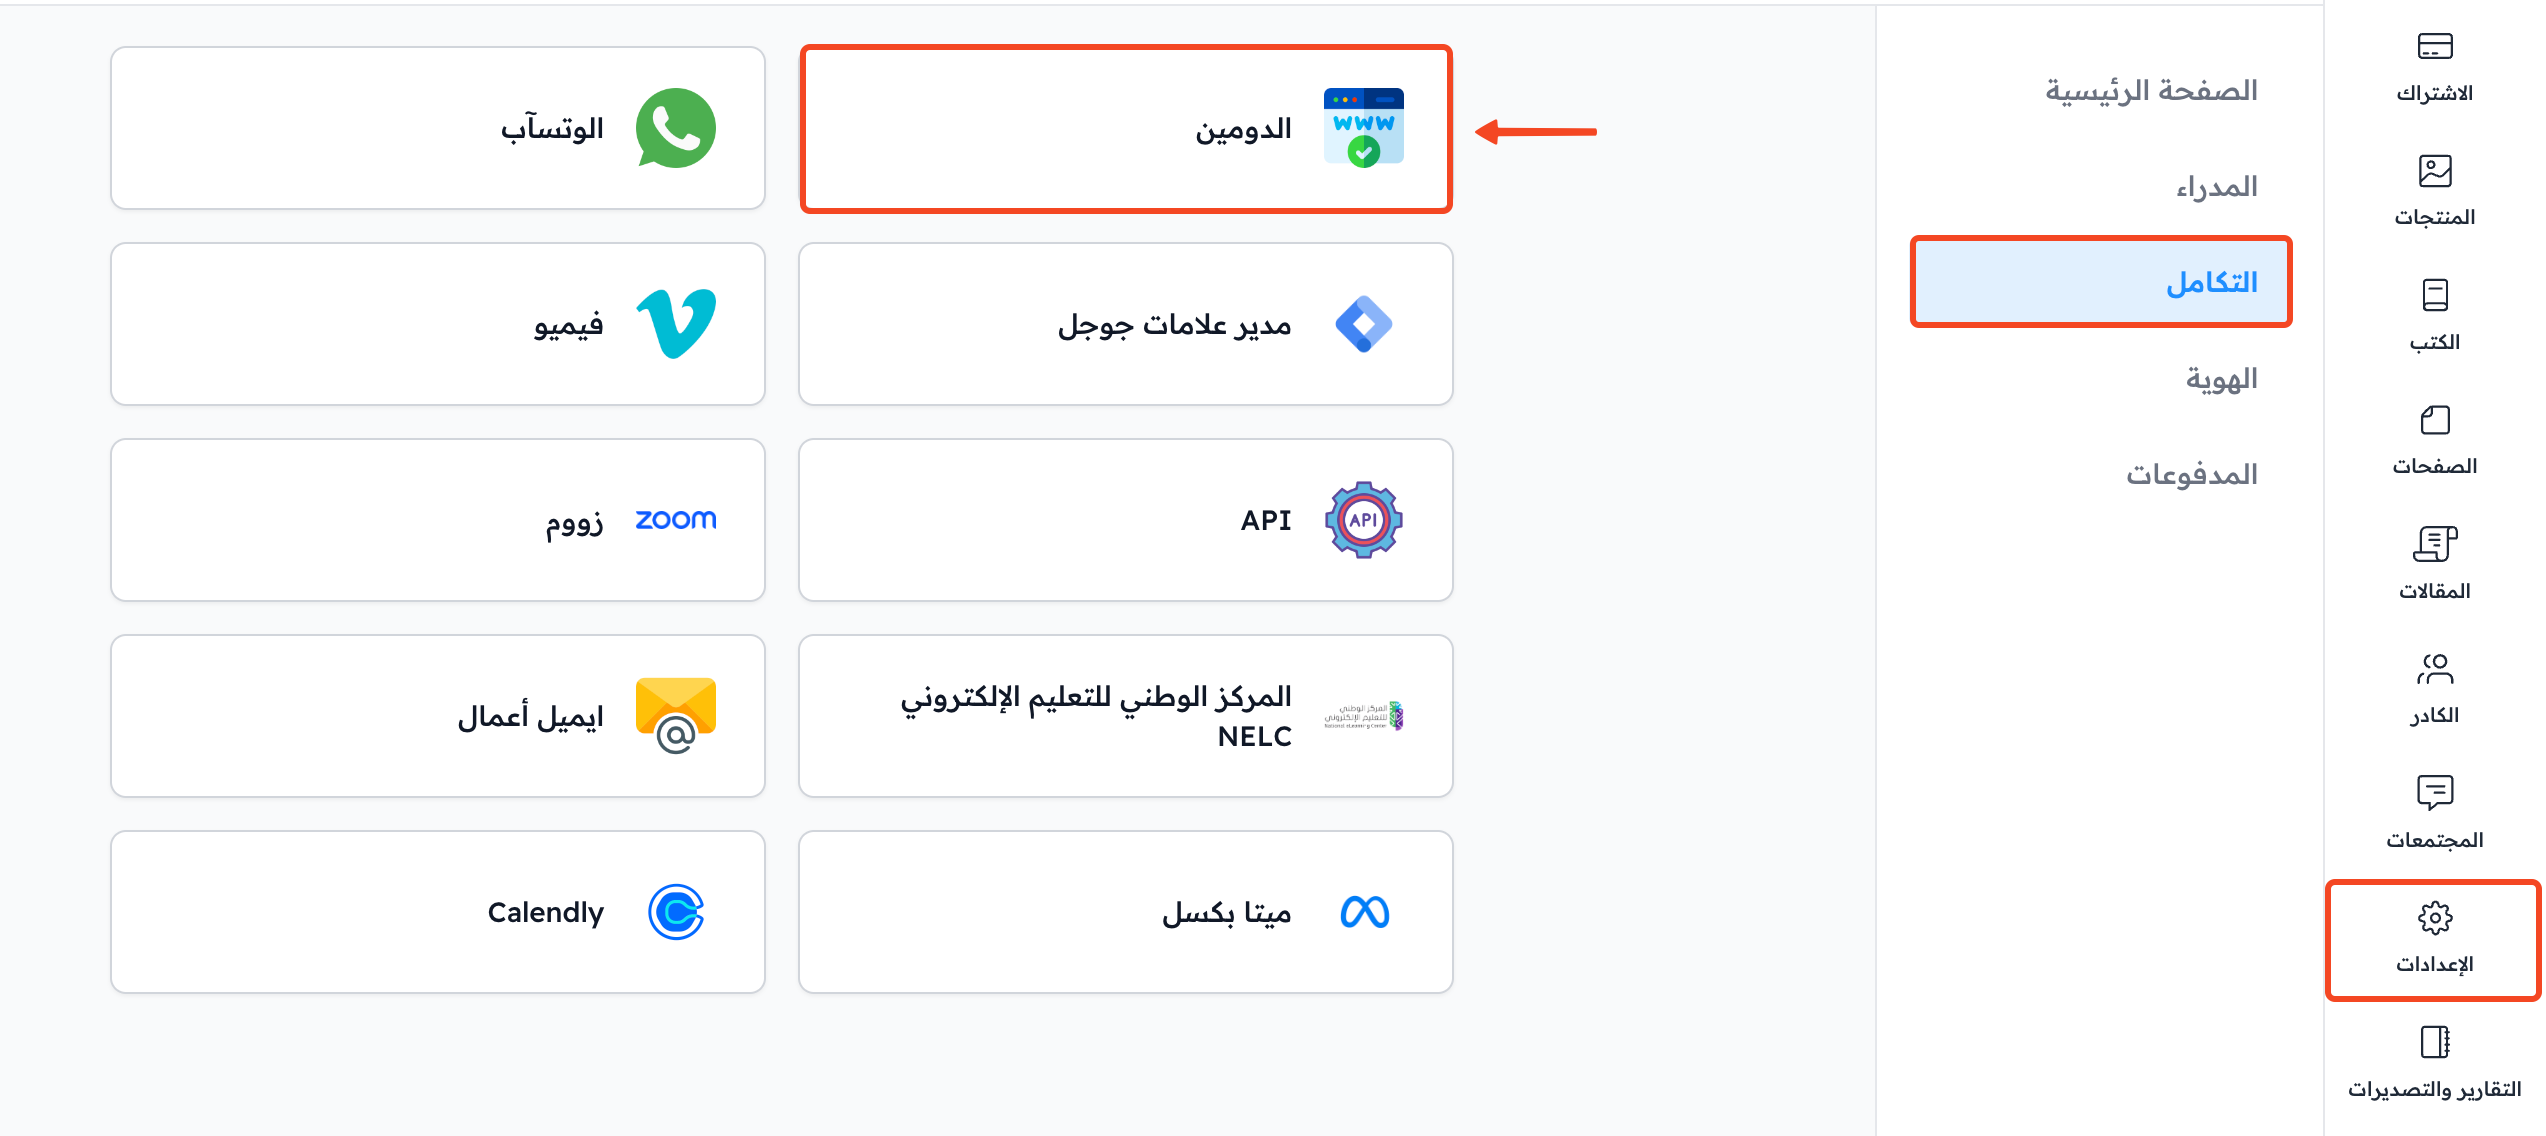Click the Google Tag Manager diamond icon
This screenshot has width=2546, height=1136.
click(1364, 324)
